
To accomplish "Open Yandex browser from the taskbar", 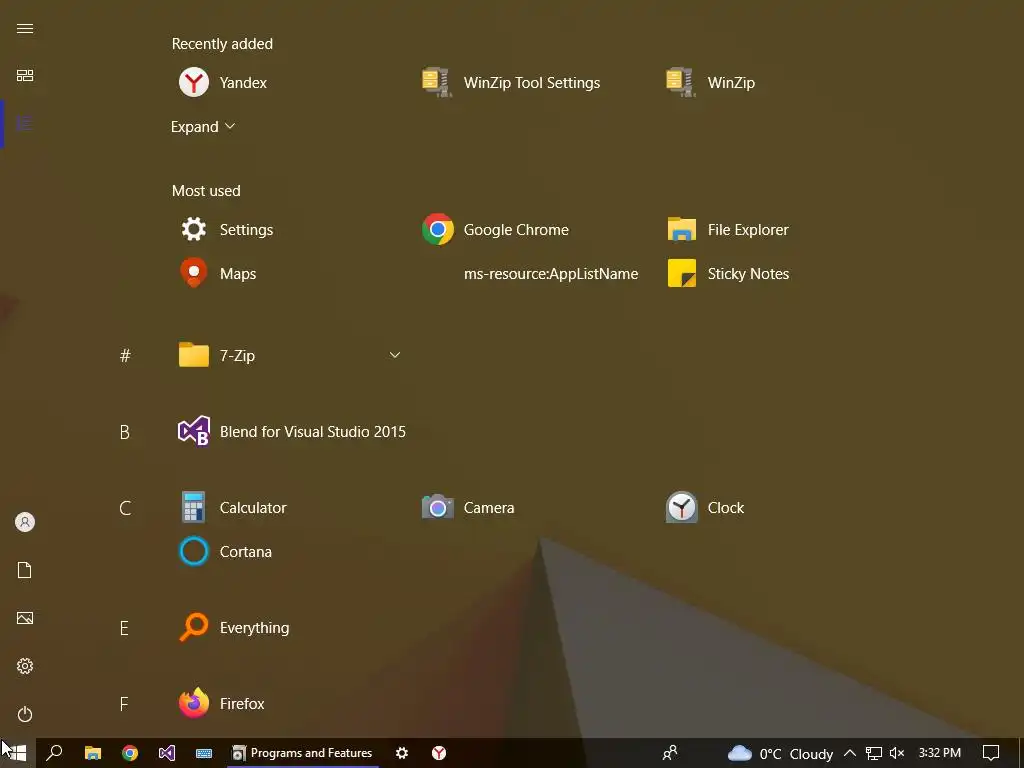I will pos(439,753).
